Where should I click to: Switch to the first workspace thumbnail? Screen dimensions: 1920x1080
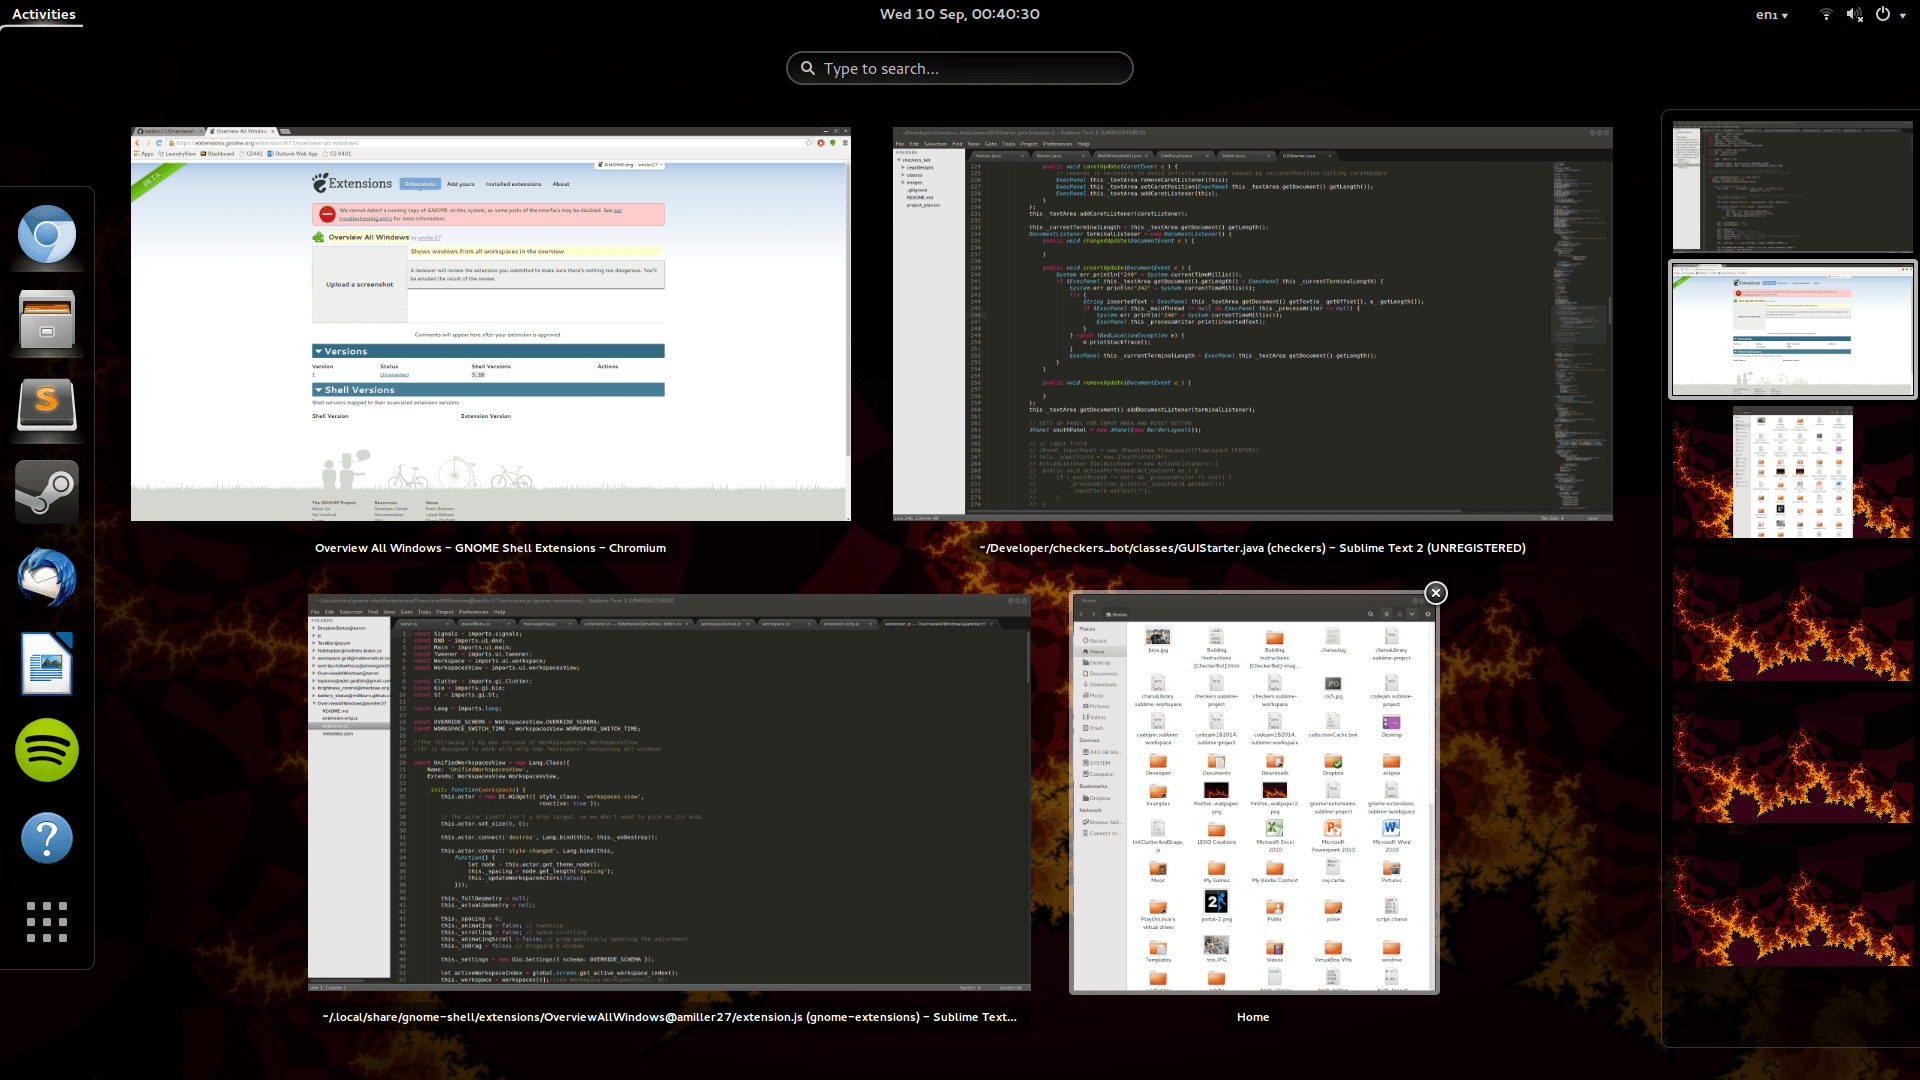(1792, 186)
